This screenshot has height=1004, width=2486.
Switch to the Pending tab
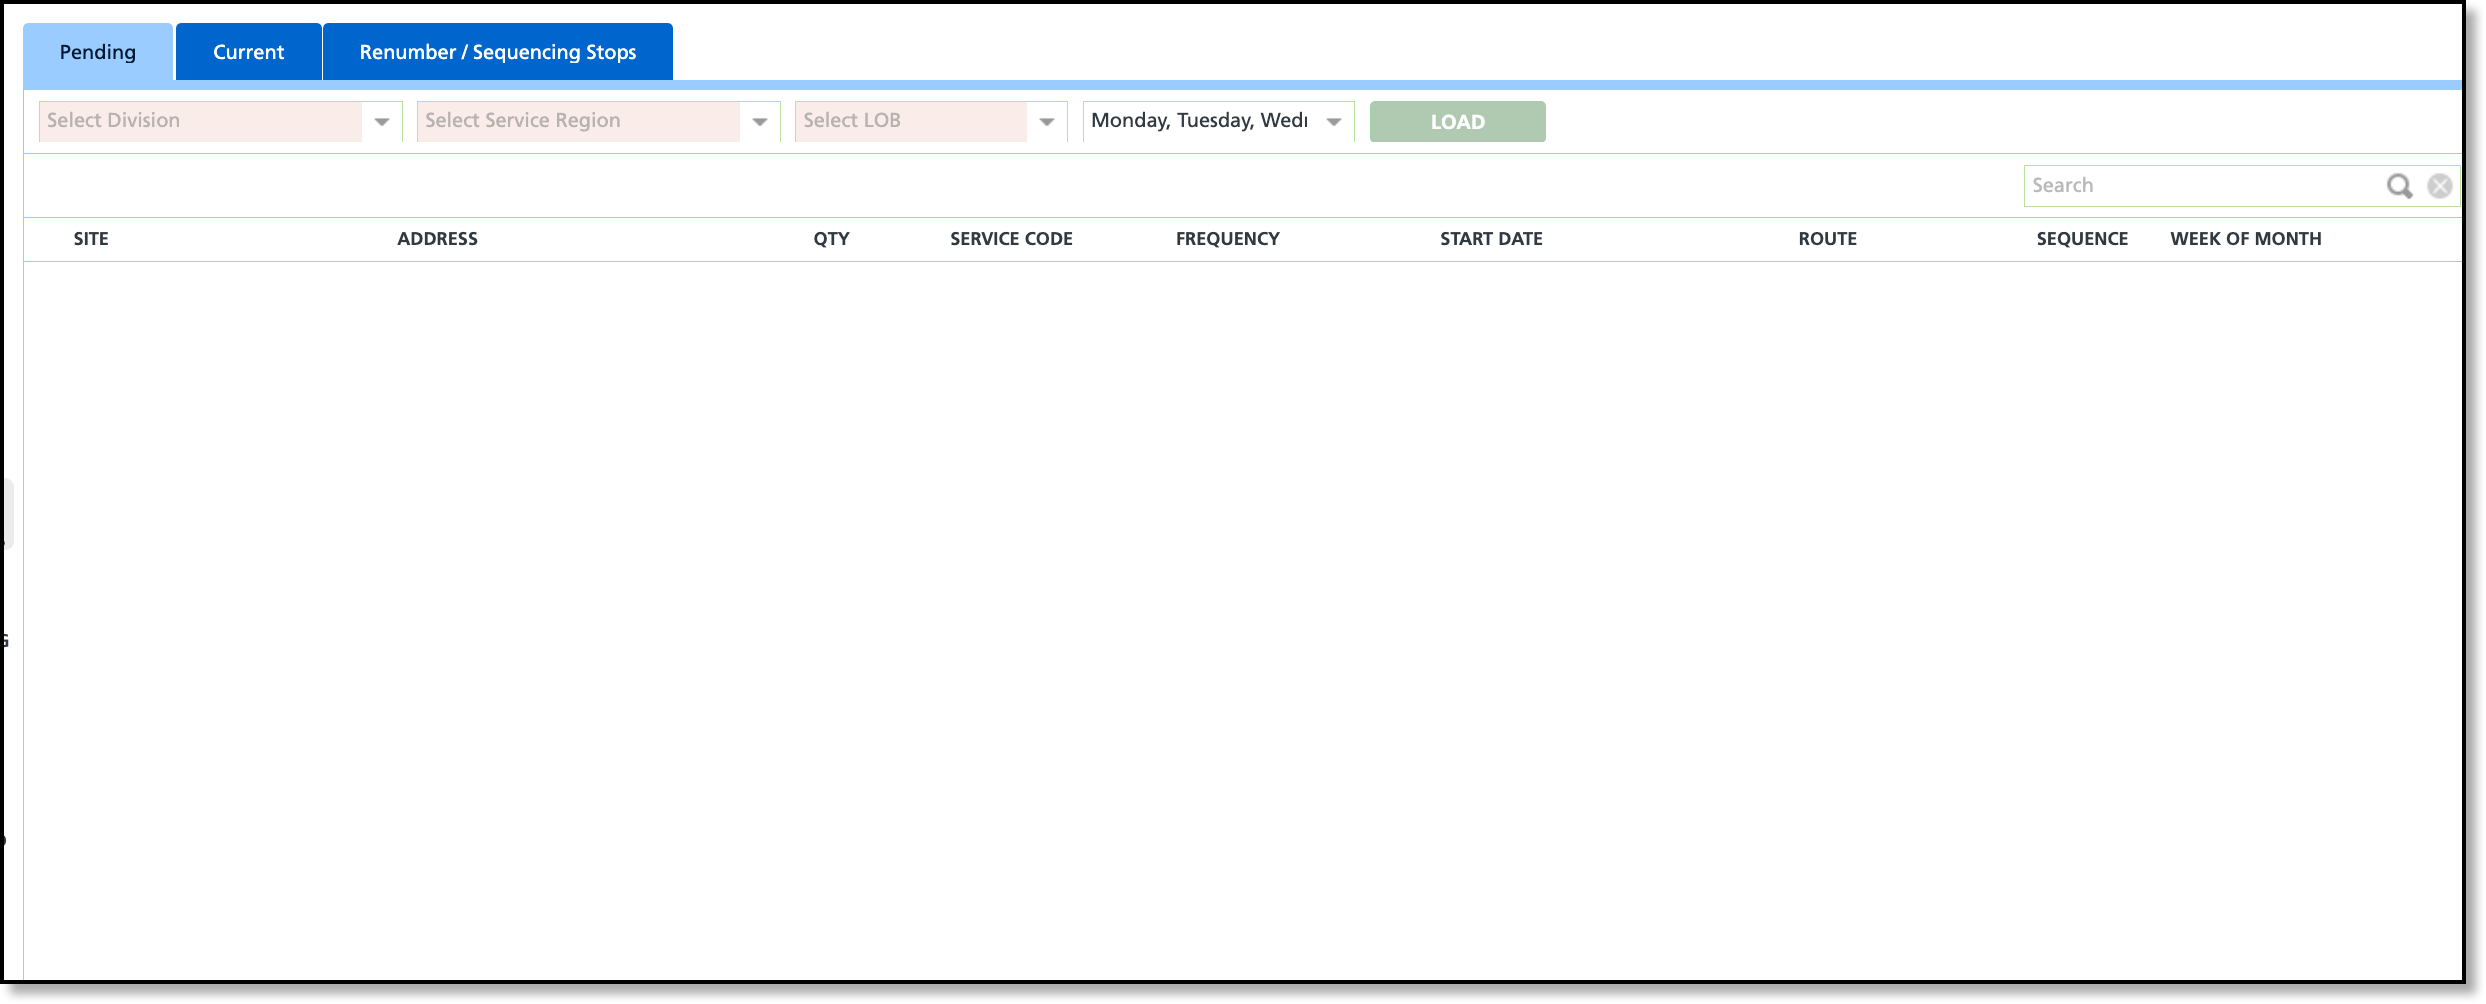[98, 52]
